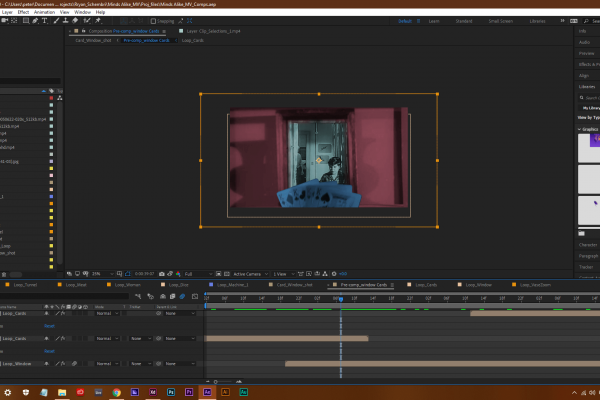Open the Animation menu

coord(44,12)
